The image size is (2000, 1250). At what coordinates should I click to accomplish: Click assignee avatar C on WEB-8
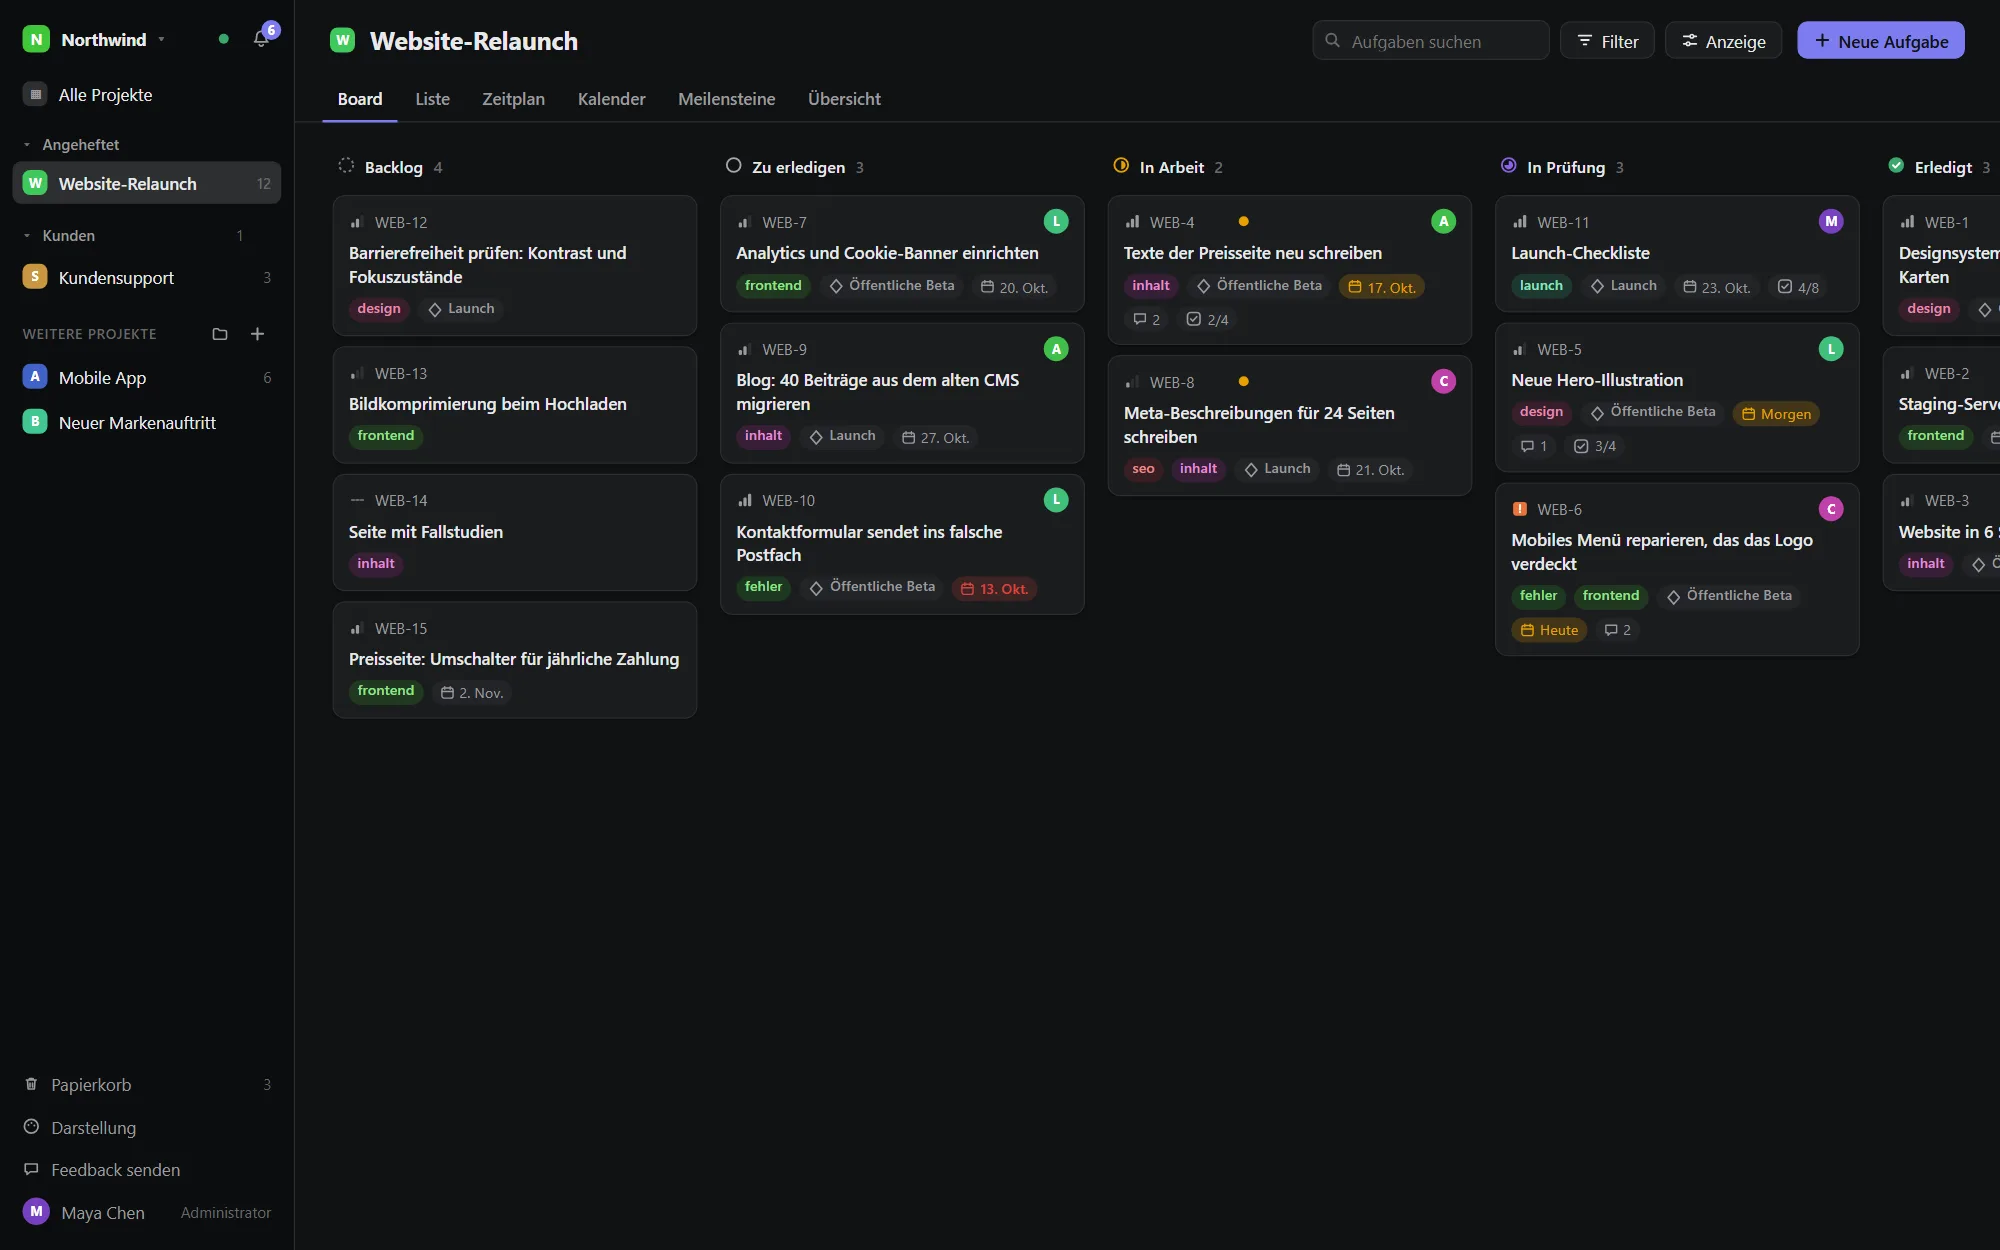[1443, 381]
